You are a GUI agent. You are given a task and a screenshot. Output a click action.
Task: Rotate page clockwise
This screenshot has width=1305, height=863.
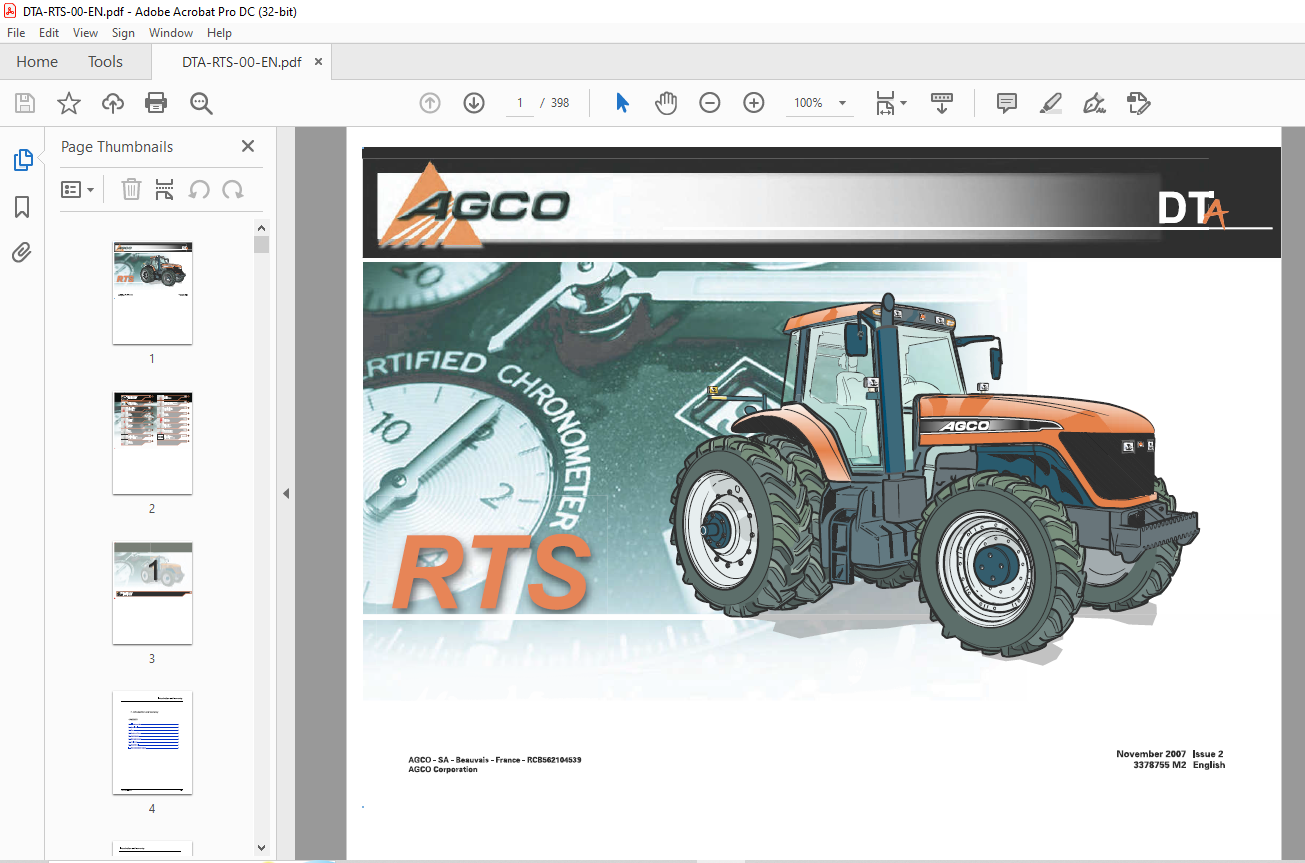[x=233, y=189]
